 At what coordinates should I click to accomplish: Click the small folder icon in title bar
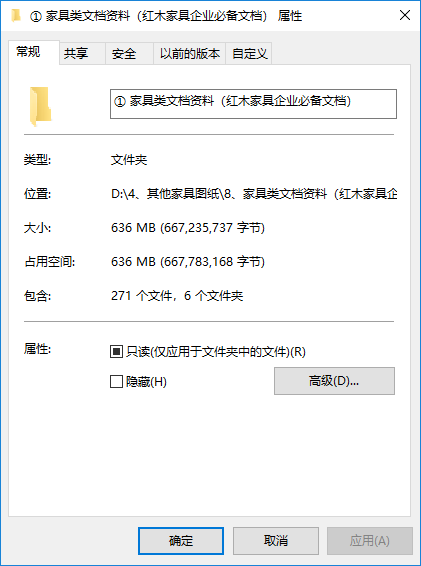(x=16, y=16)
